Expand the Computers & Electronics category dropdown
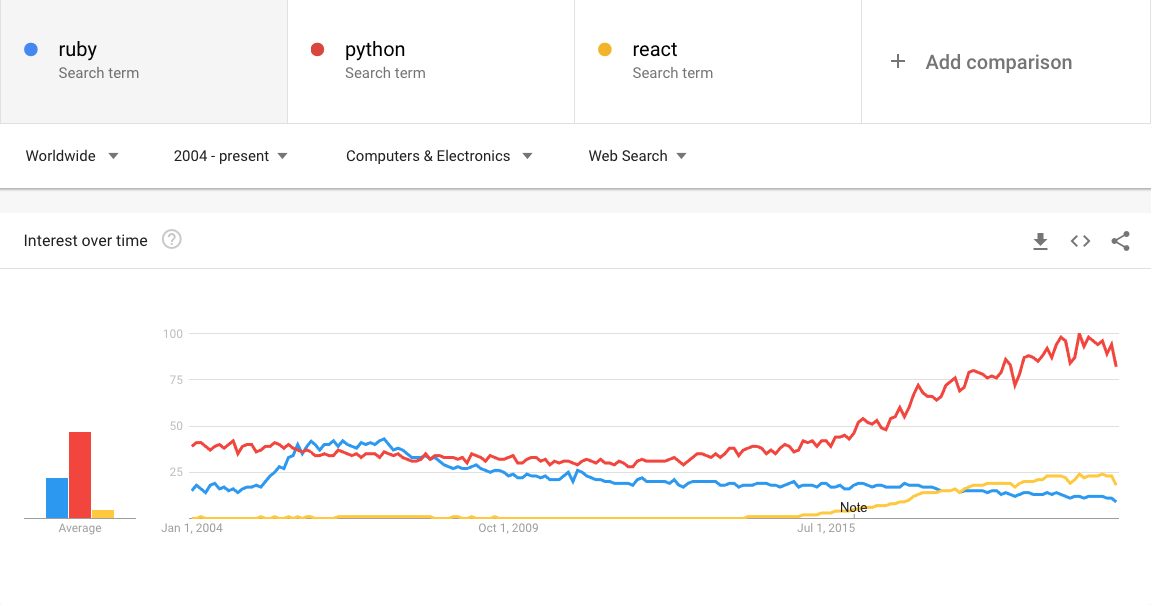Screen dimensions: 1151x605 coord(439,156)
